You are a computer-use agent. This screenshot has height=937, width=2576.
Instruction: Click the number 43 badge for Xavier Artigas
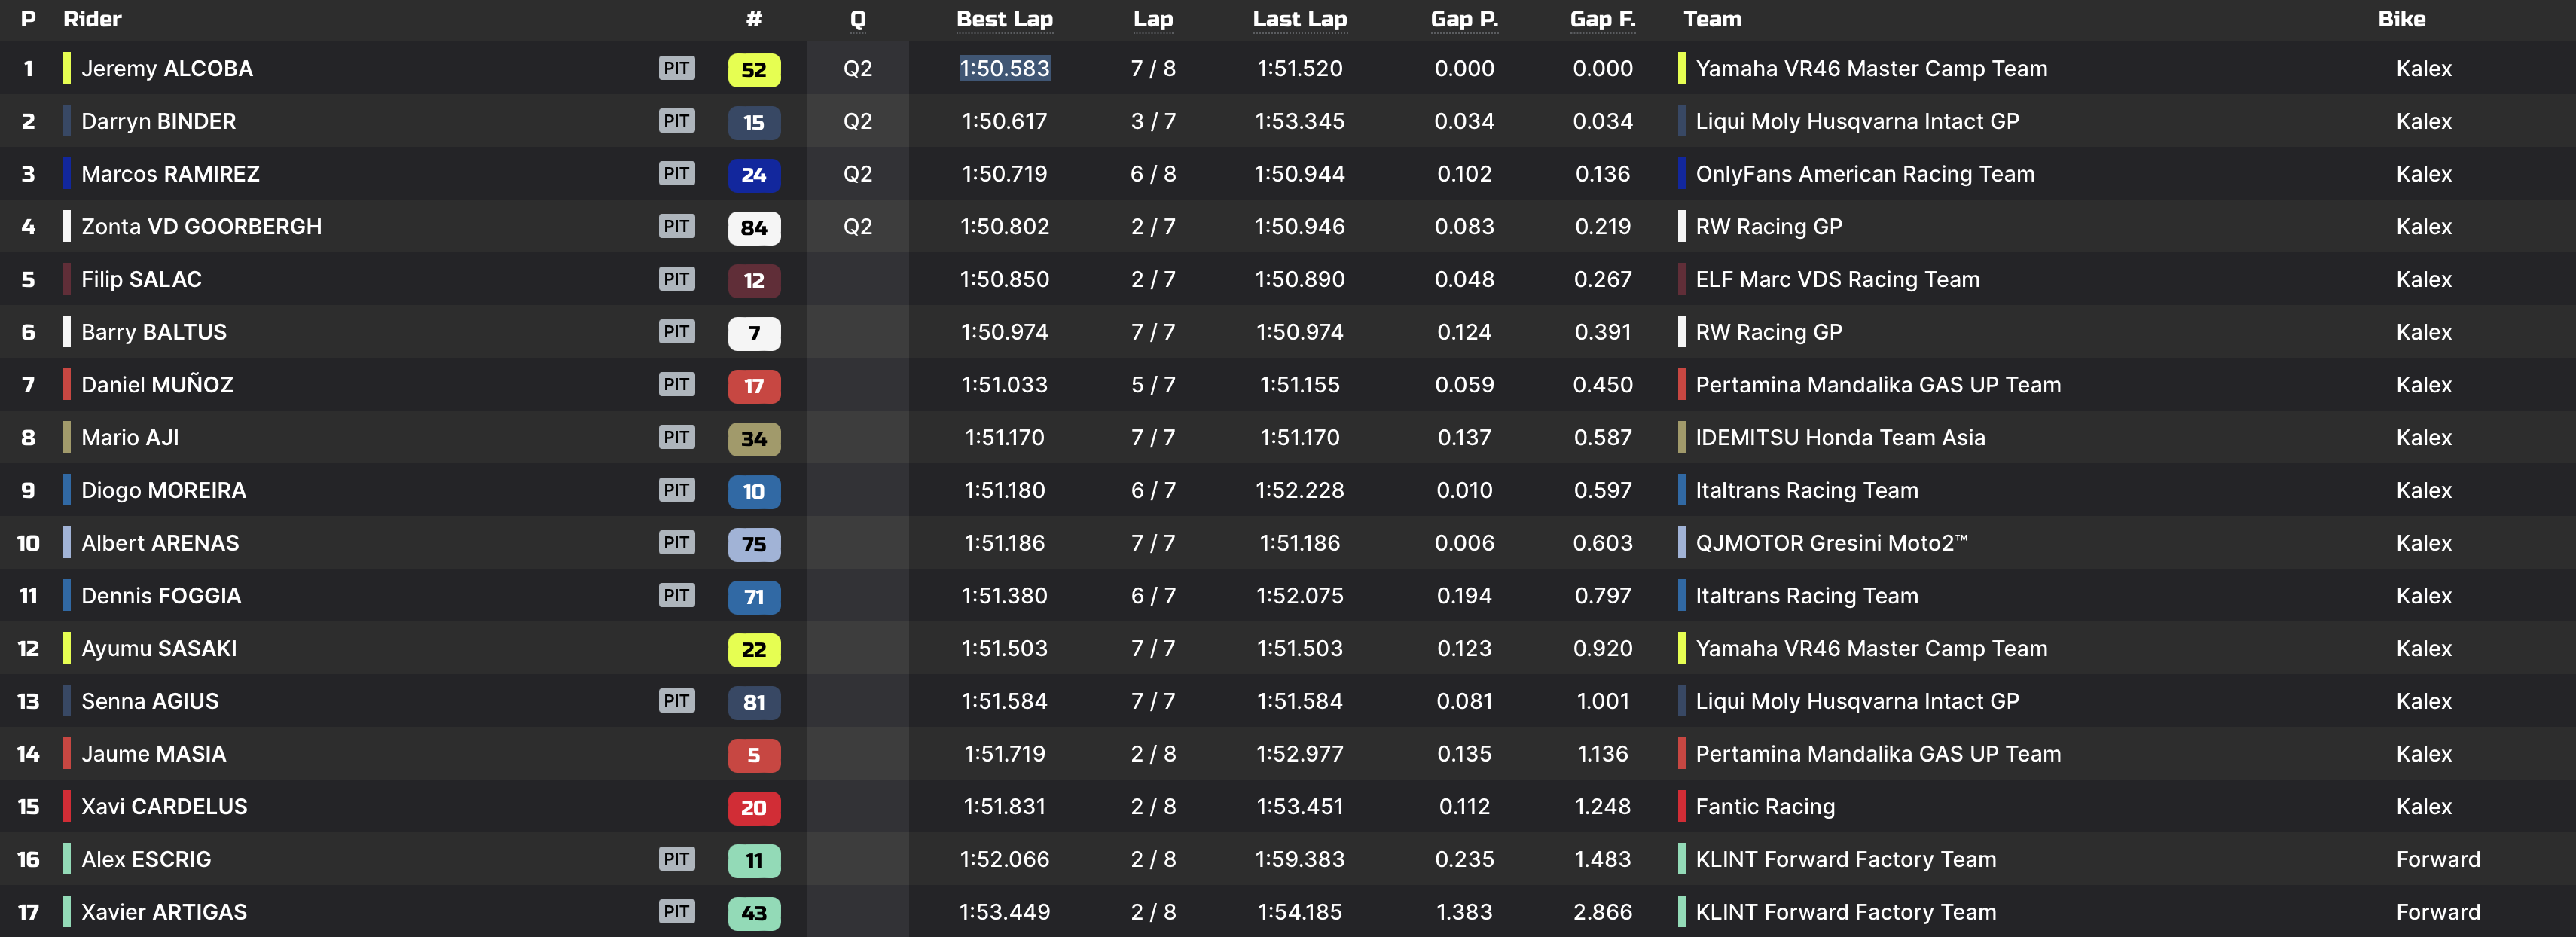754,913
